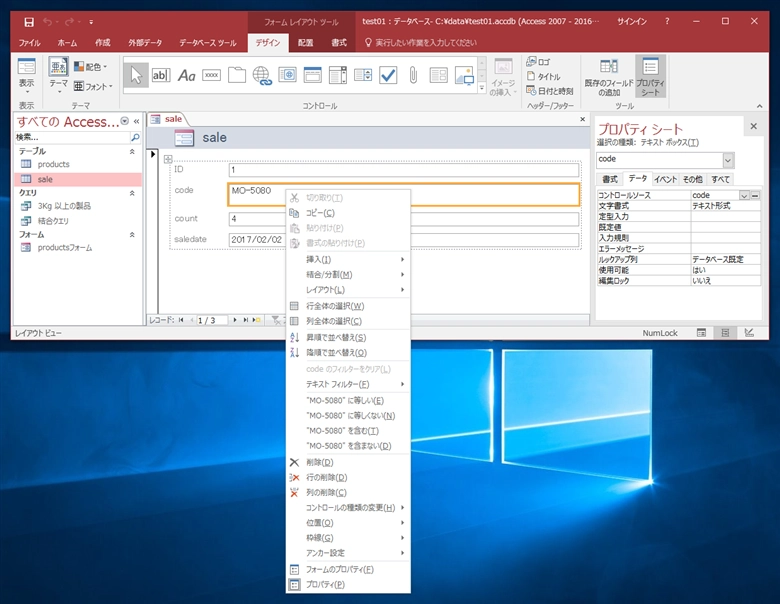Open the 表示 view button

pos(26,76)
